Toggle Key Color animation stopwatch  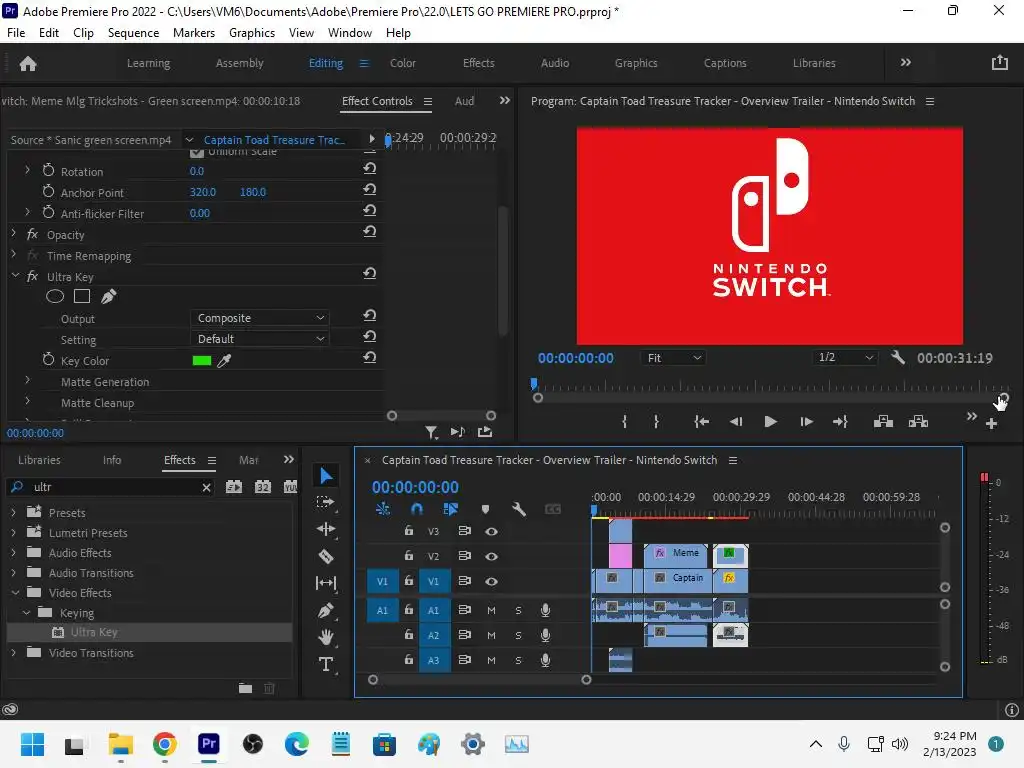coord(48,360)
